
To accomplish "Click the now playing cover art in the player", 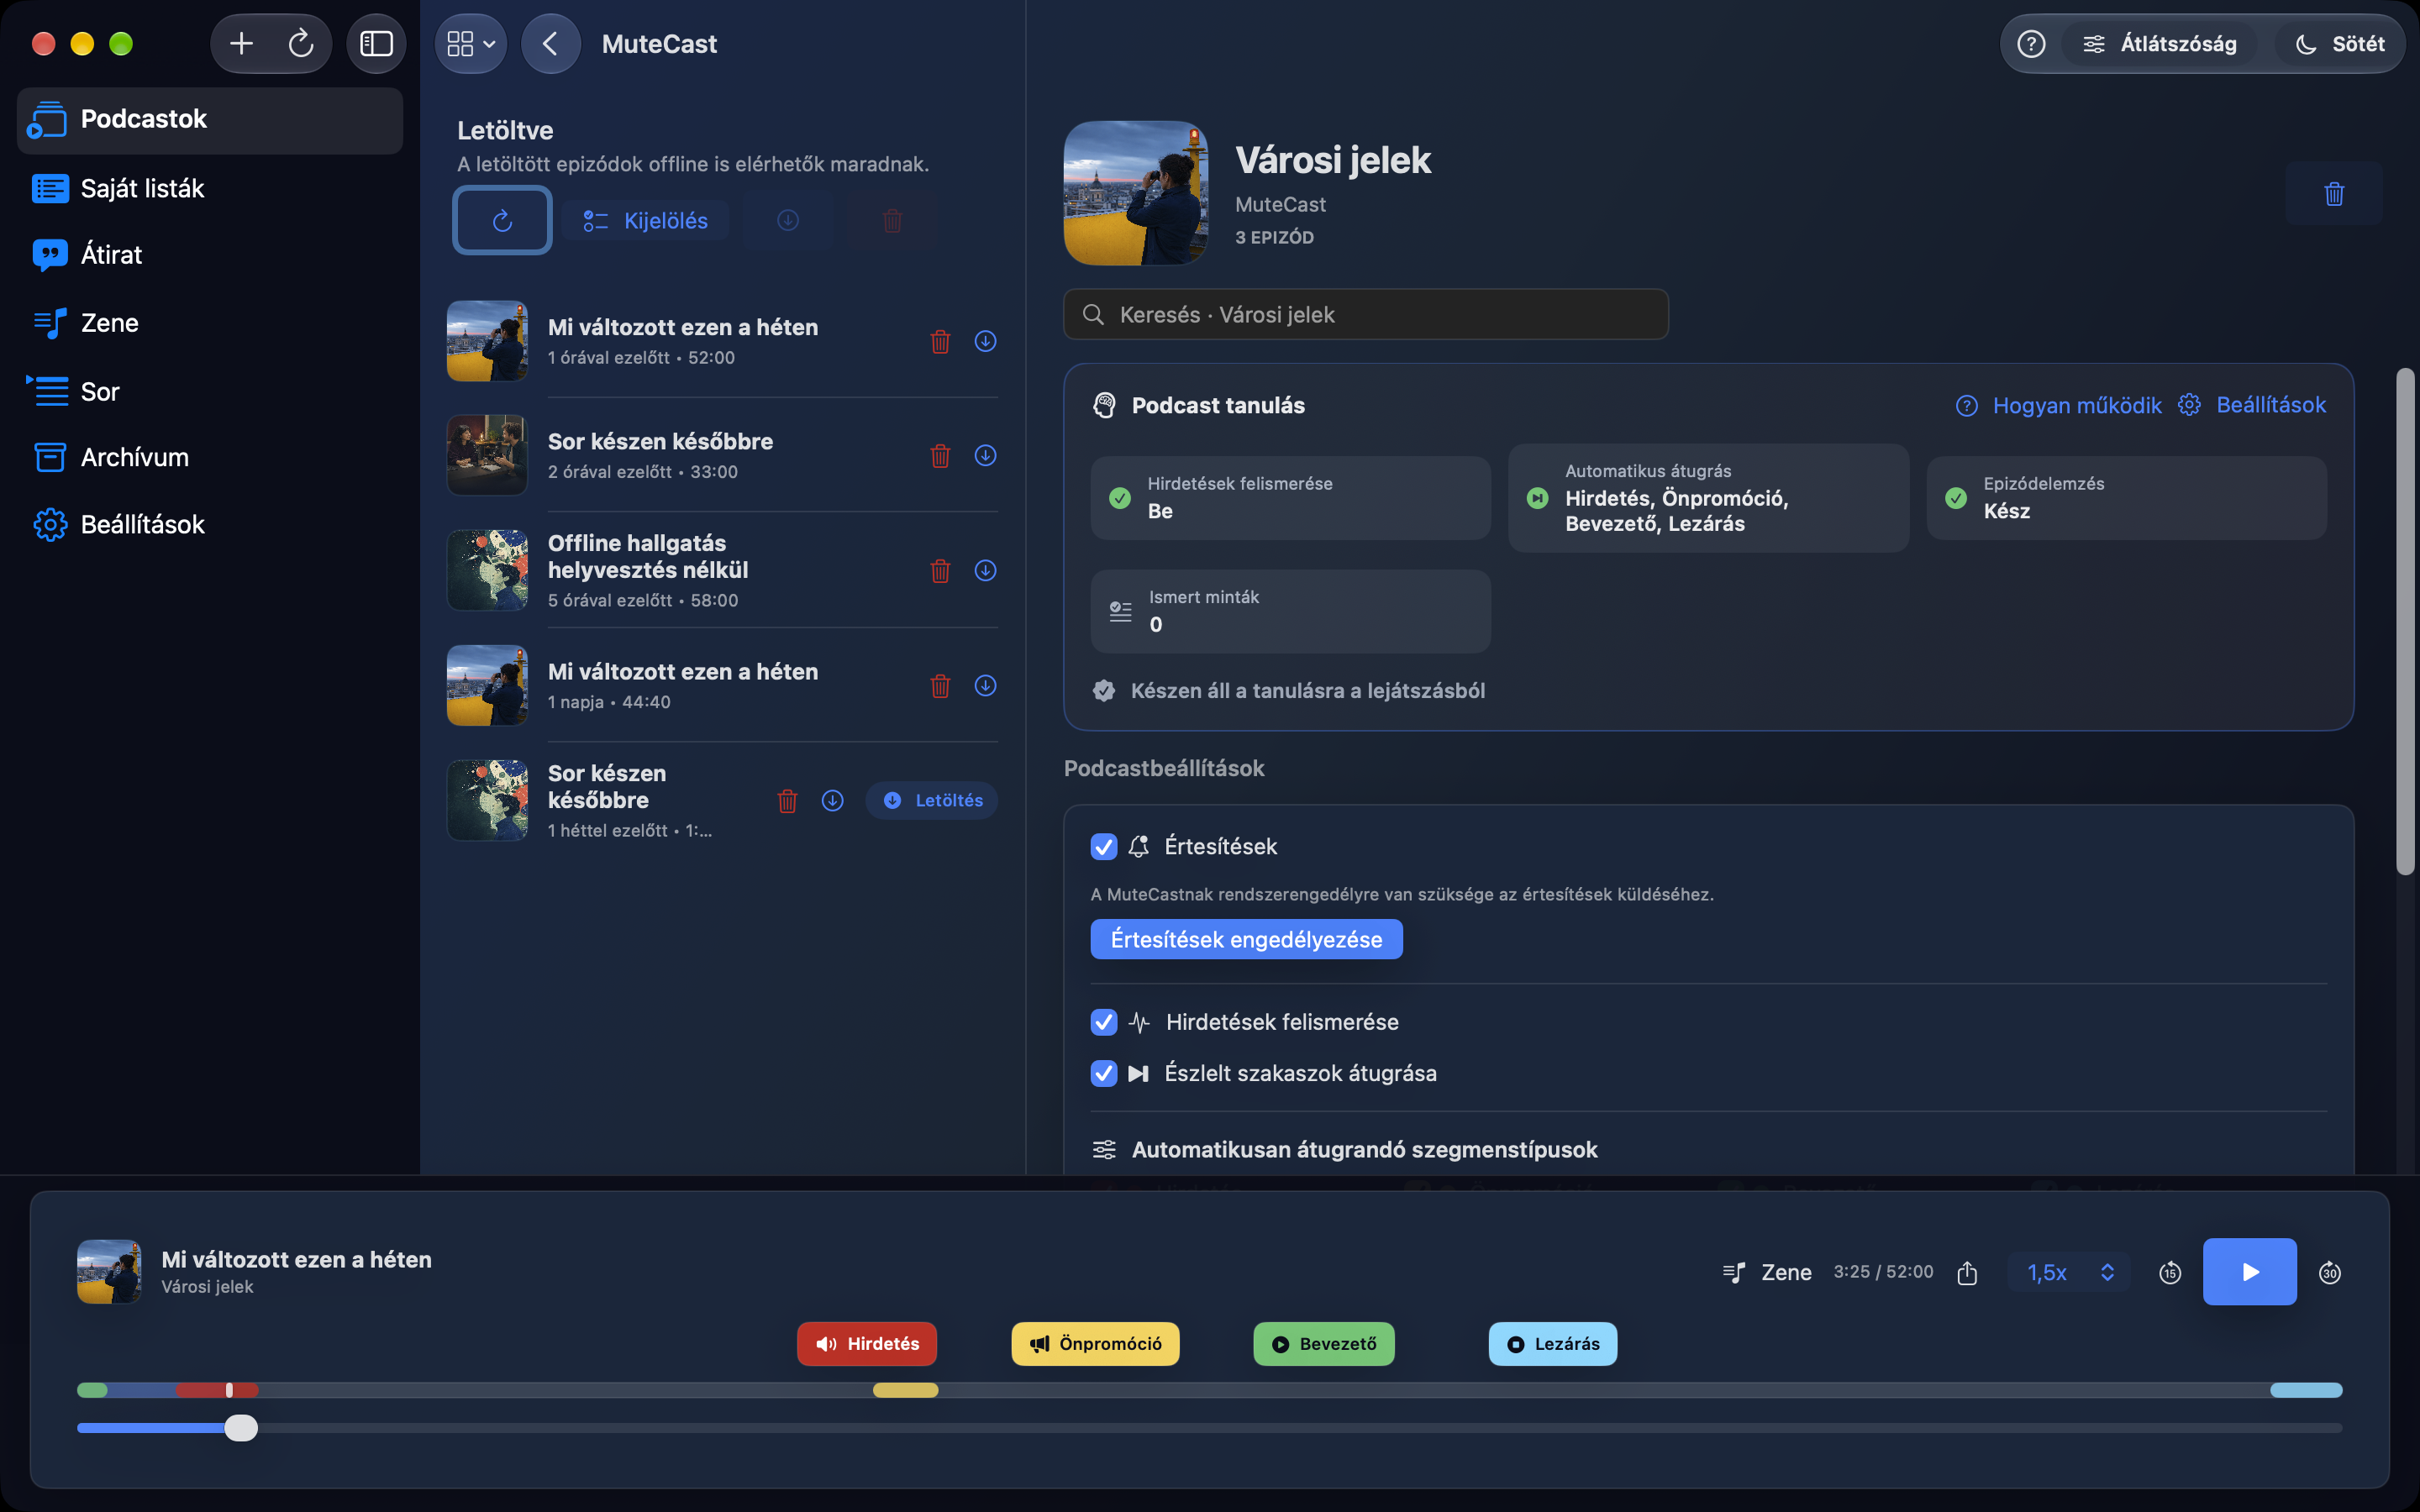I will pos(109,1272).
